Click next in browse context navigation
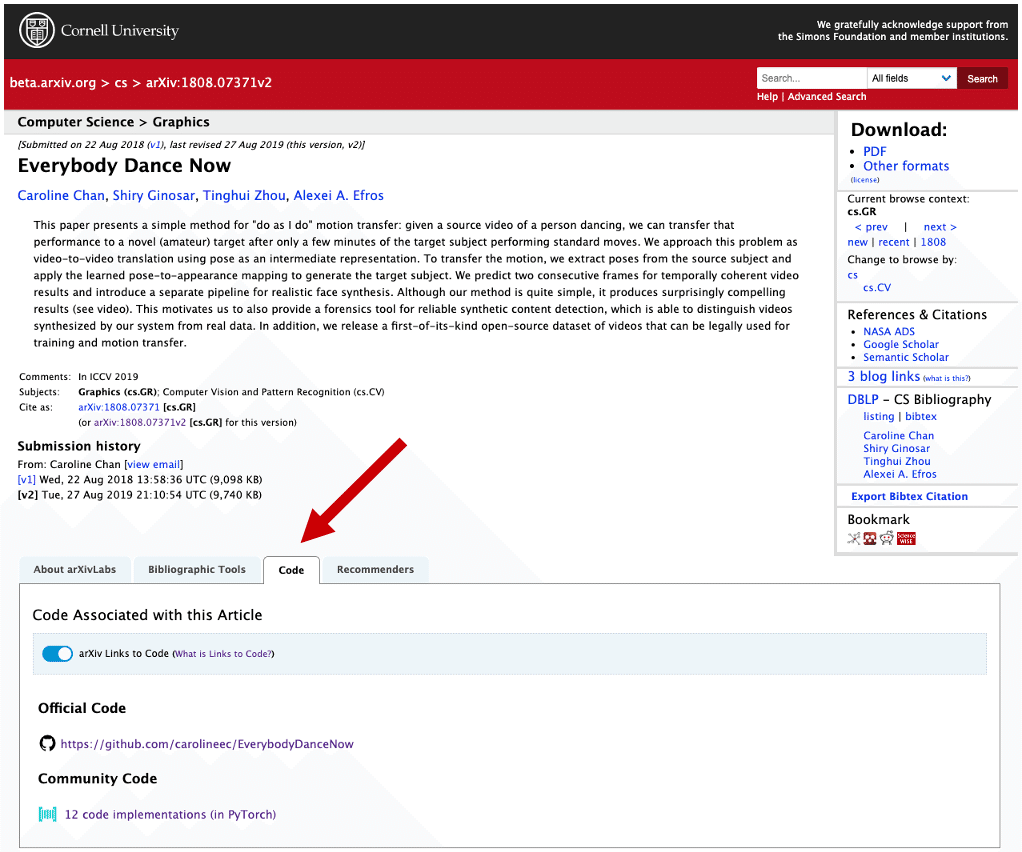Screen dimensions: 1022x852 pyautogui.click(x=939, y=227)
